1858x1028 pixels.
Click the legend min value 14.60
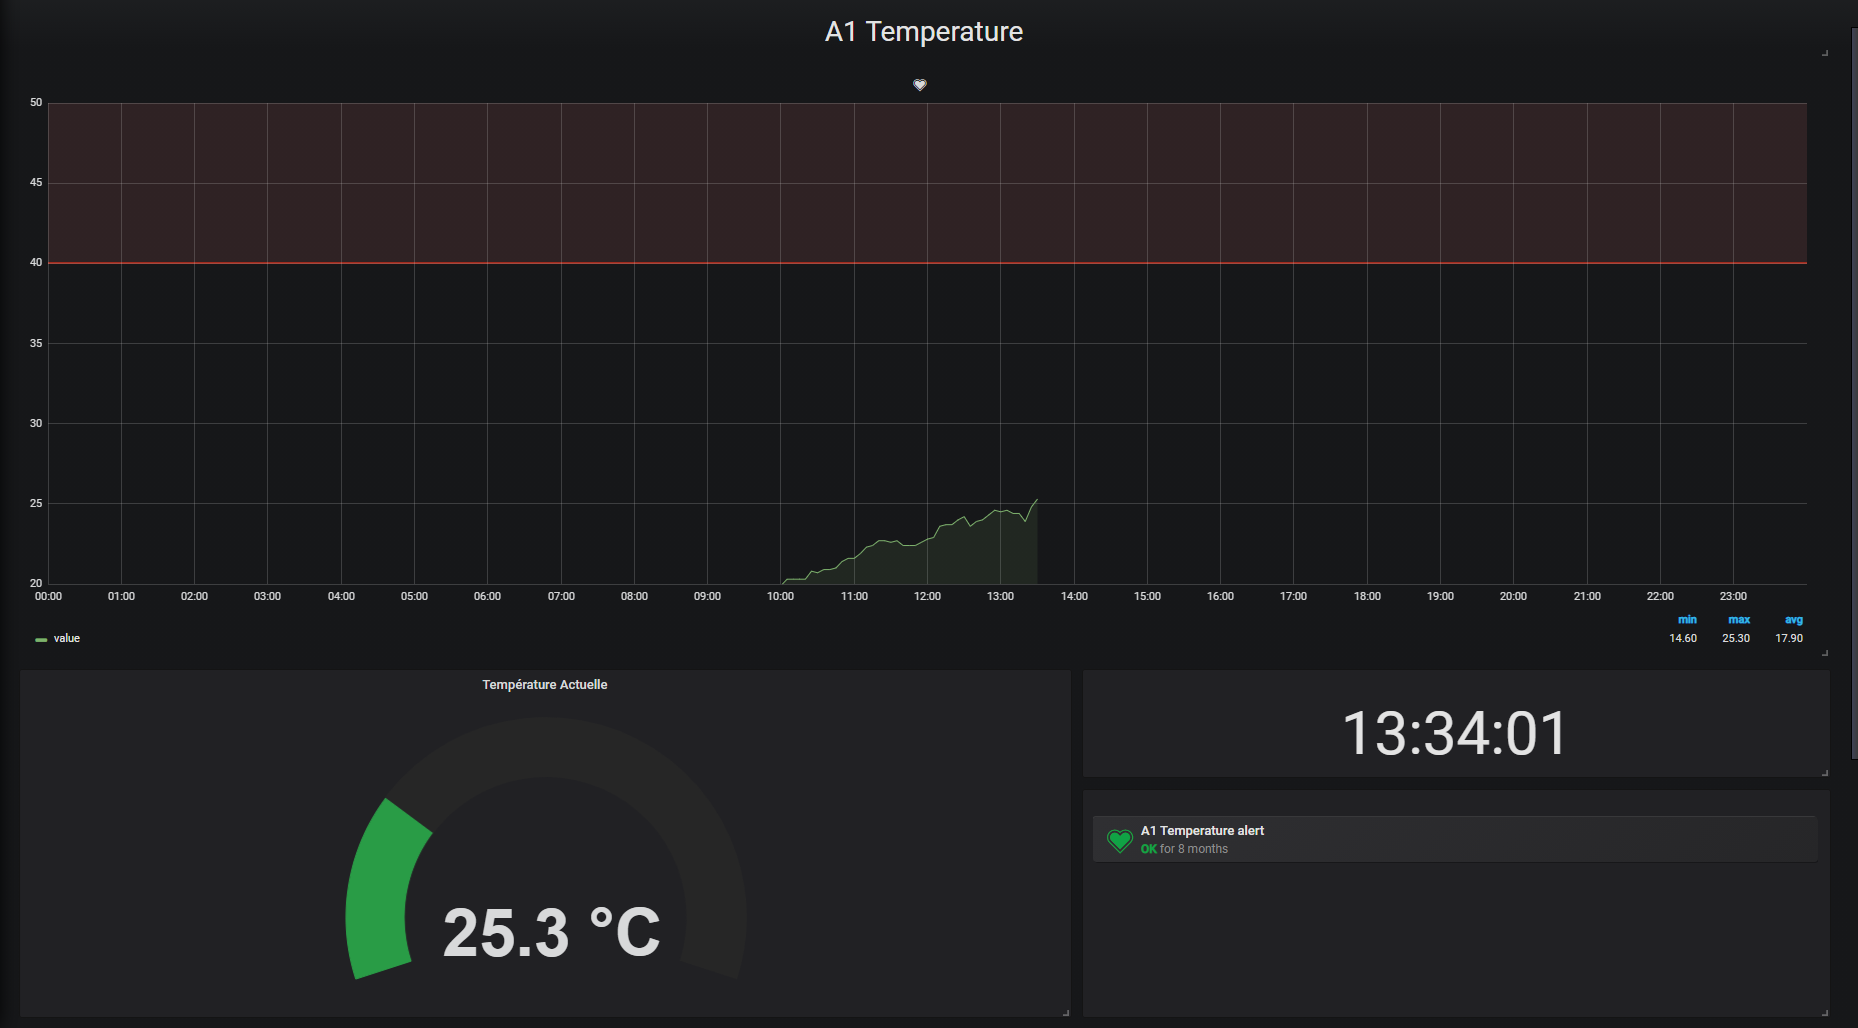pos(1683,638)
